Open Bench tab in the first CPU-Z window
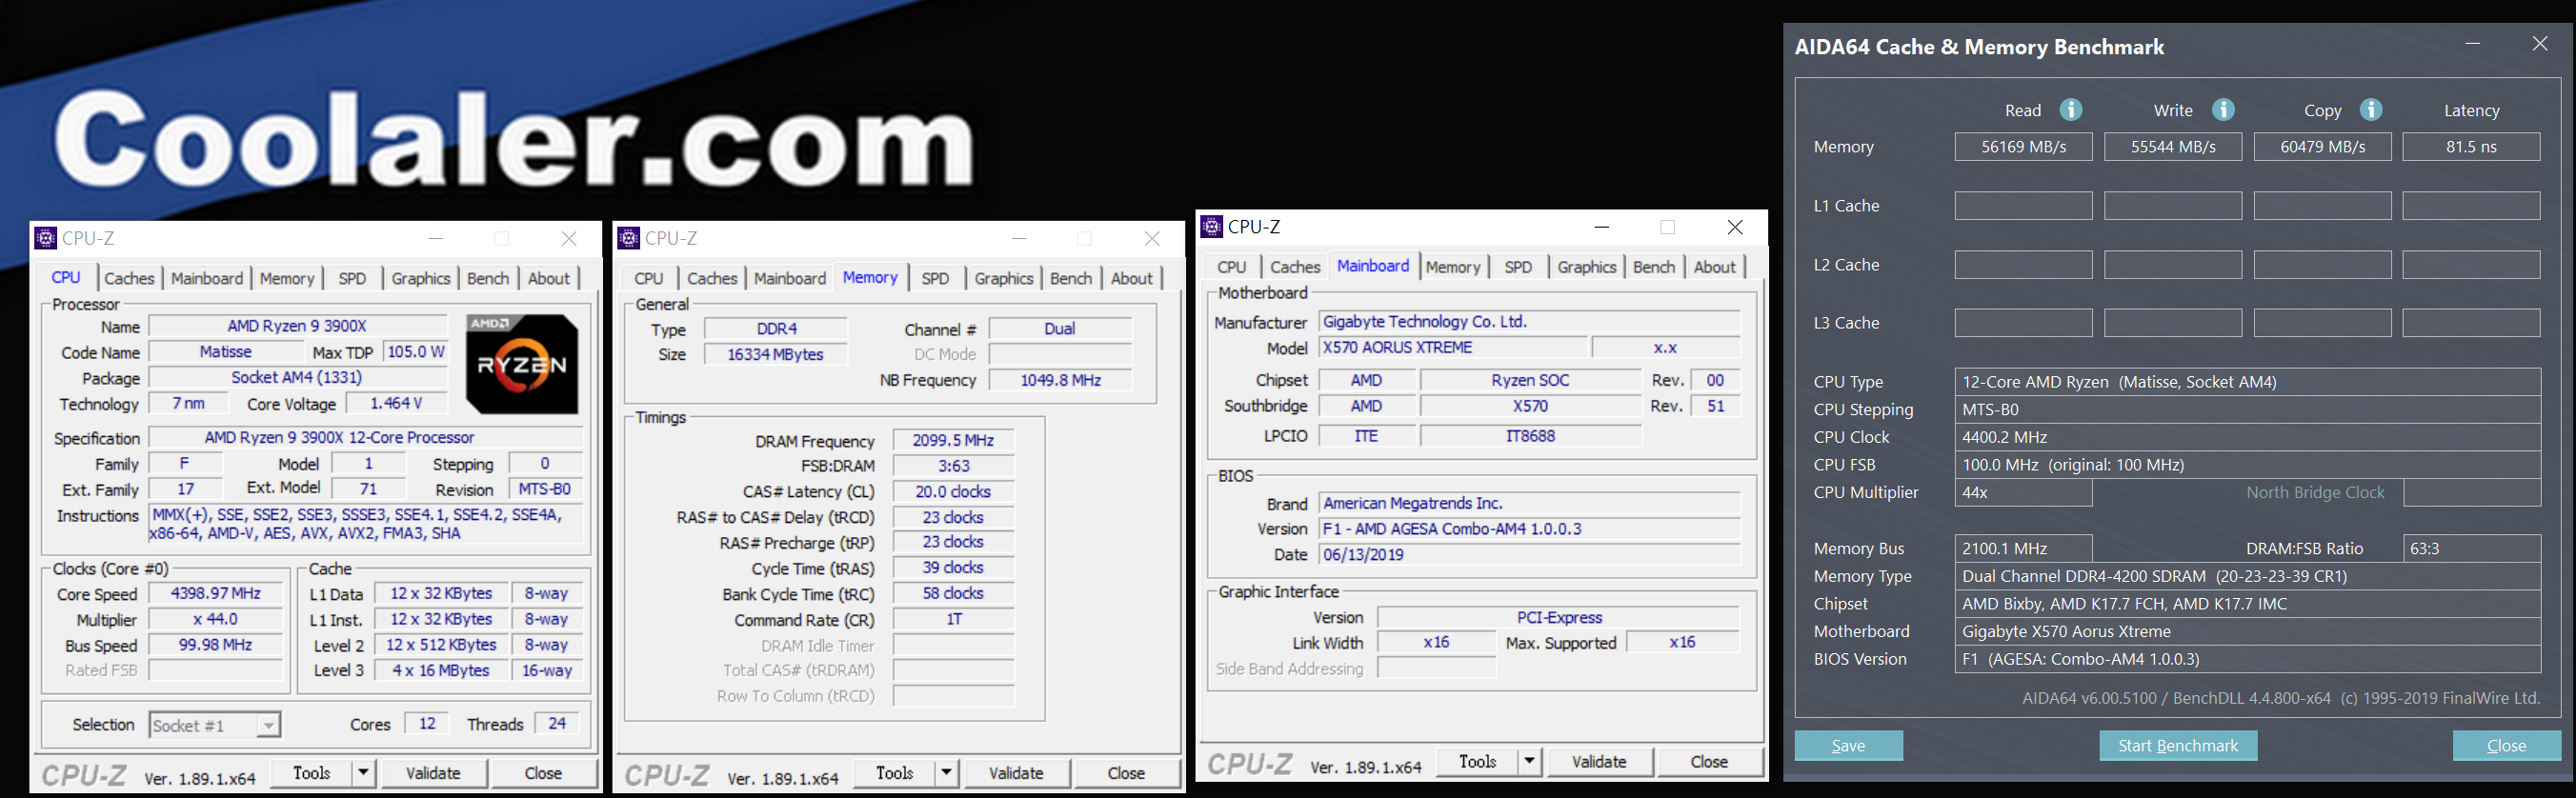Viewport: 2576px width, 798px height. tap(488, 278)
